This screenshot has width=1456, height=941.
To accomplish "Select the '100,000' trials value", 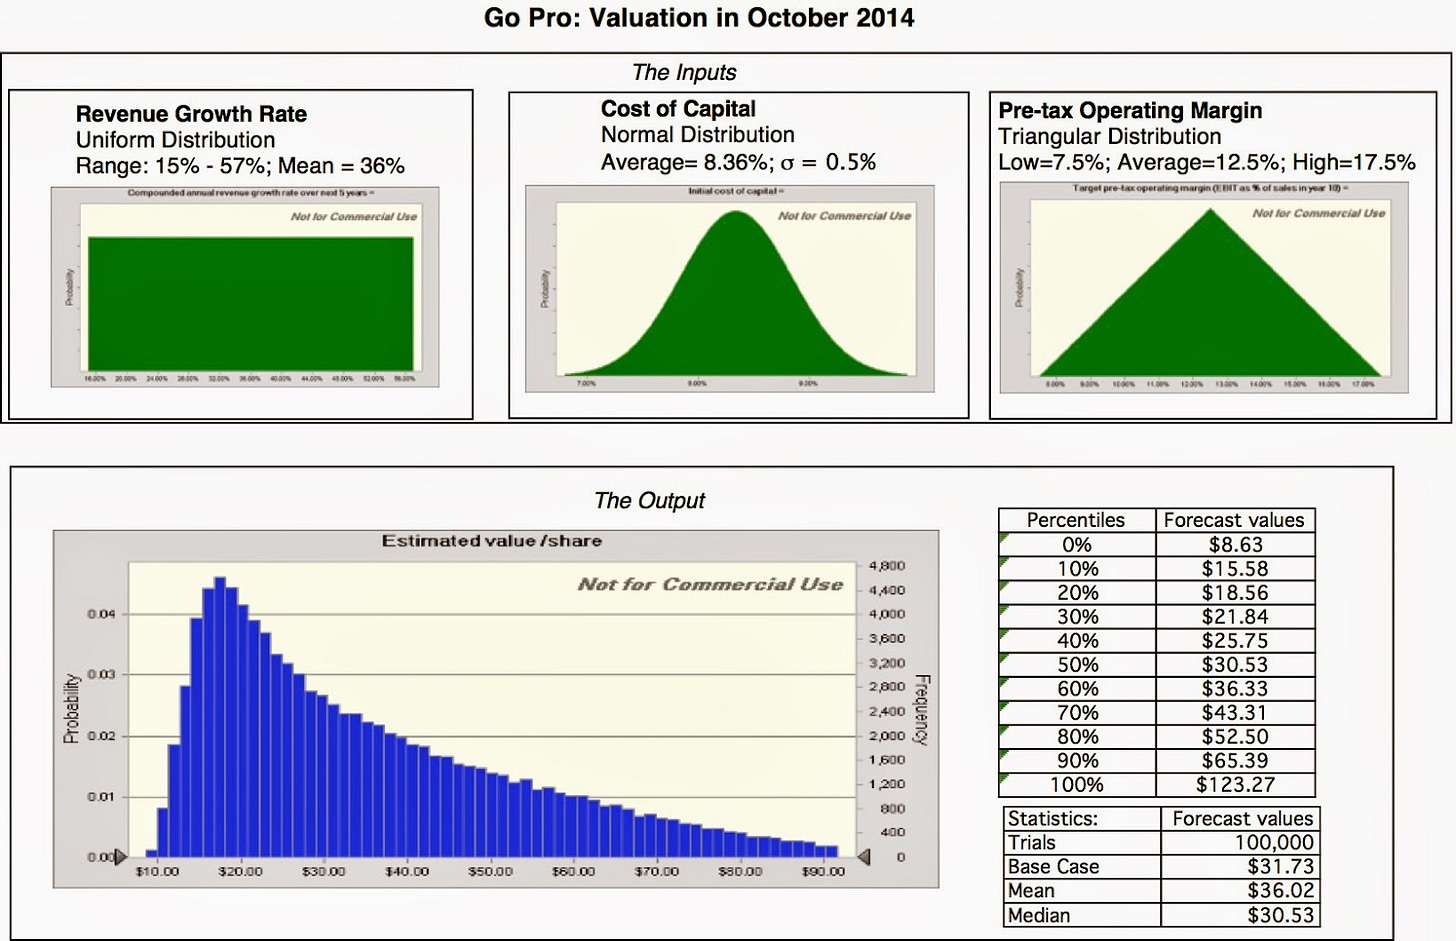I will 1240,842.
